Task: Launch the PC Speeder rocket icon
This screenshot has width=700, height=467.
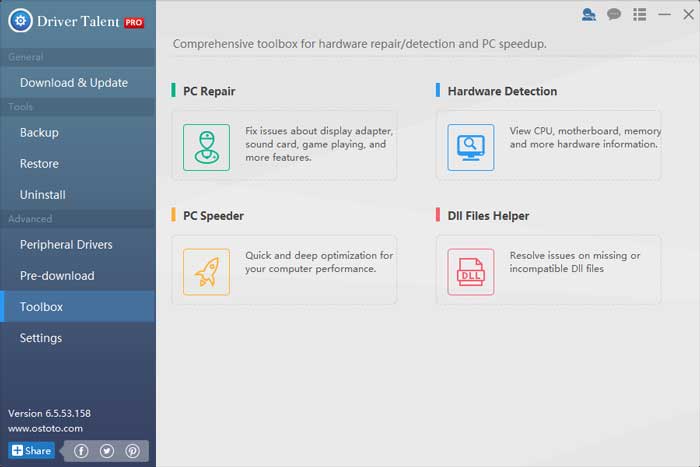Action: point(206,272)
